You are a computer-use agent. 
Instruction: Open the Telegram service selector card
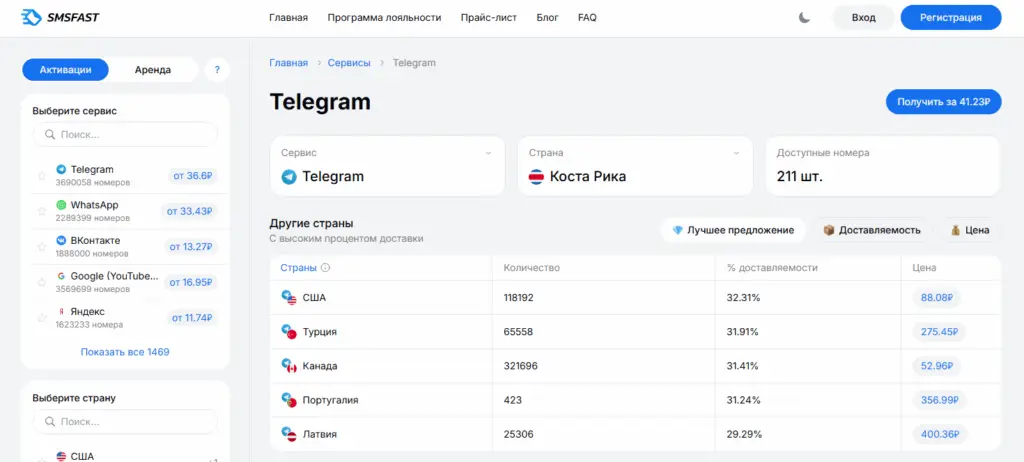(387, 166)
